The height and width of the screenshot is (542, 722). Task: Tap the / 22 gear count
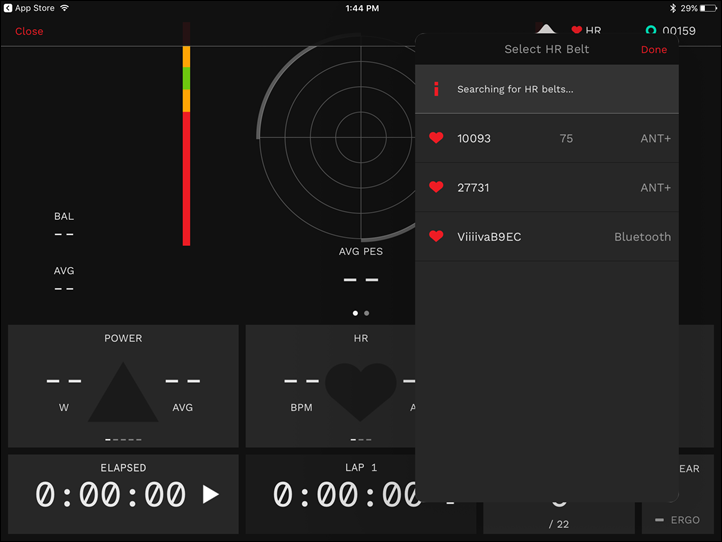click(559, 524)
